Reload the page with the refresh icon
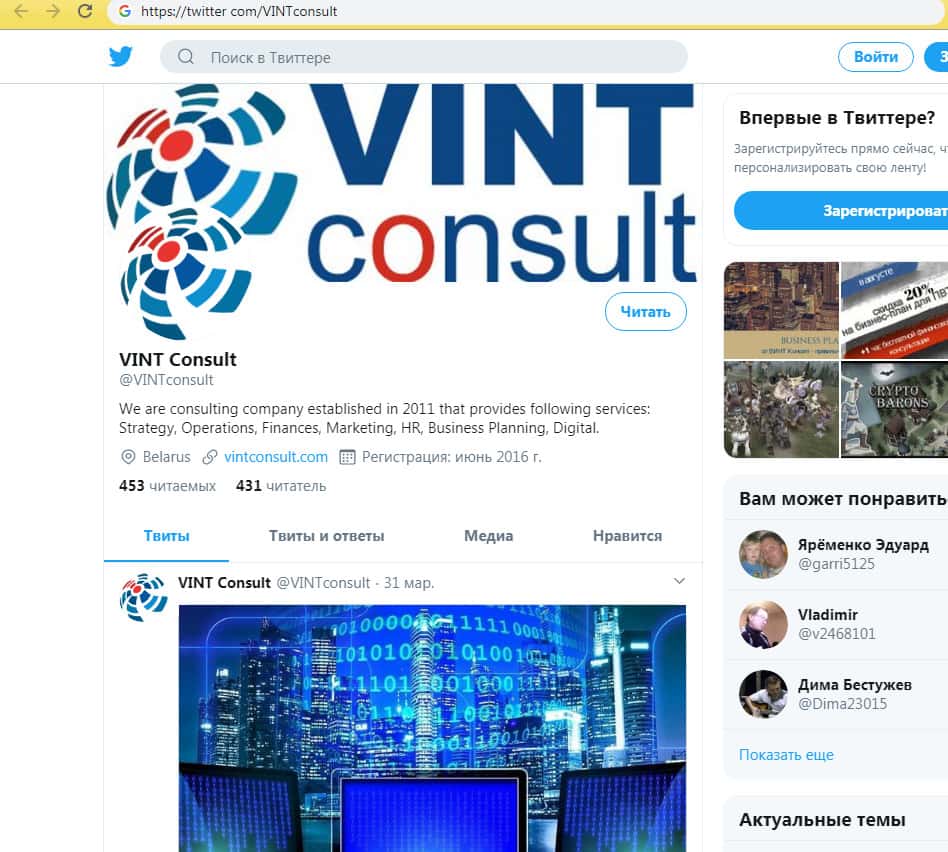The width and height of the screenshot is (948, 852). [85, 11]
